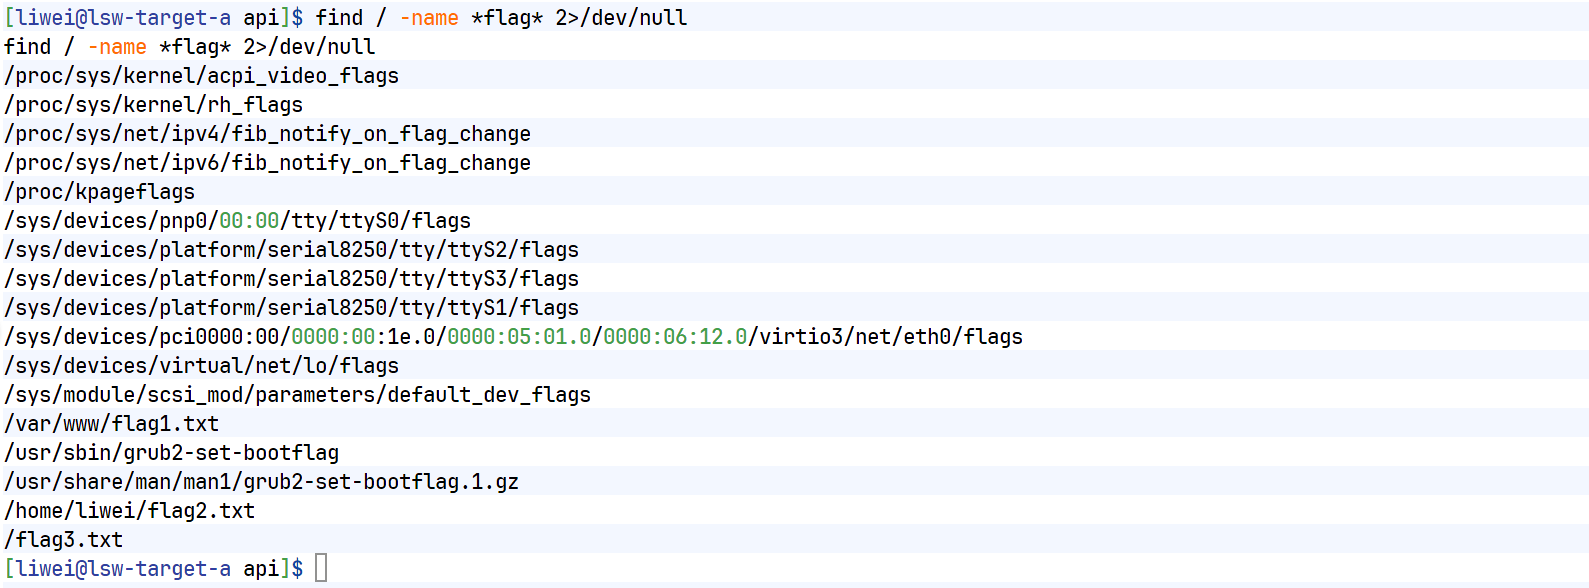Click the ipv4 fib_notify_on_flag_change line

pyautogui.click(x=267, y=134)
